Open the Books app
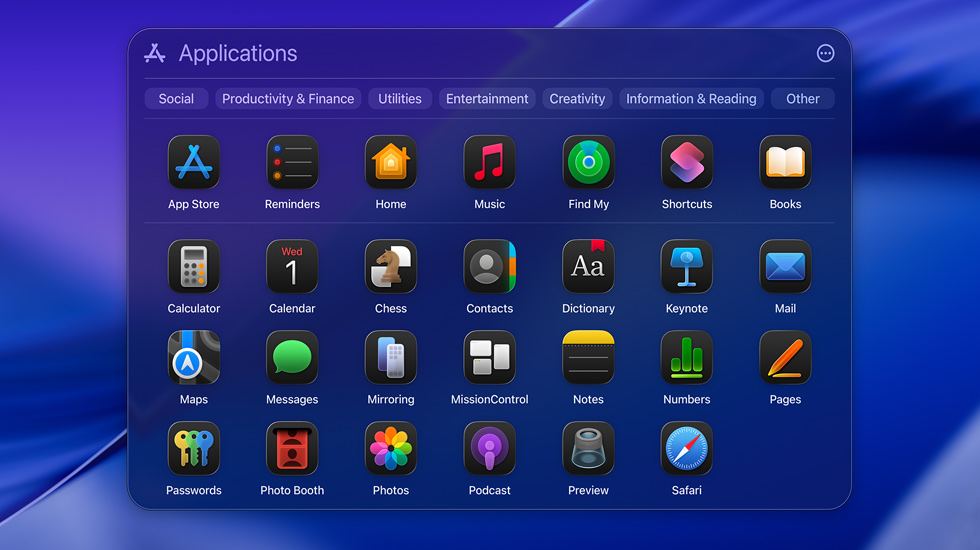Viewport: 980px width, 550px height. [785, 162]
